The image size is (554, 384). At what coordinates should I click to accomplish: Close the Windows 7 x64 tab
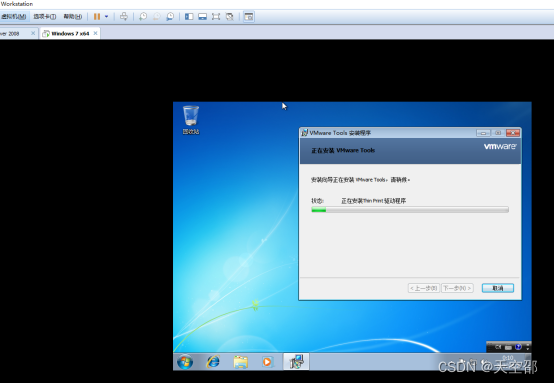pos(95,33)
